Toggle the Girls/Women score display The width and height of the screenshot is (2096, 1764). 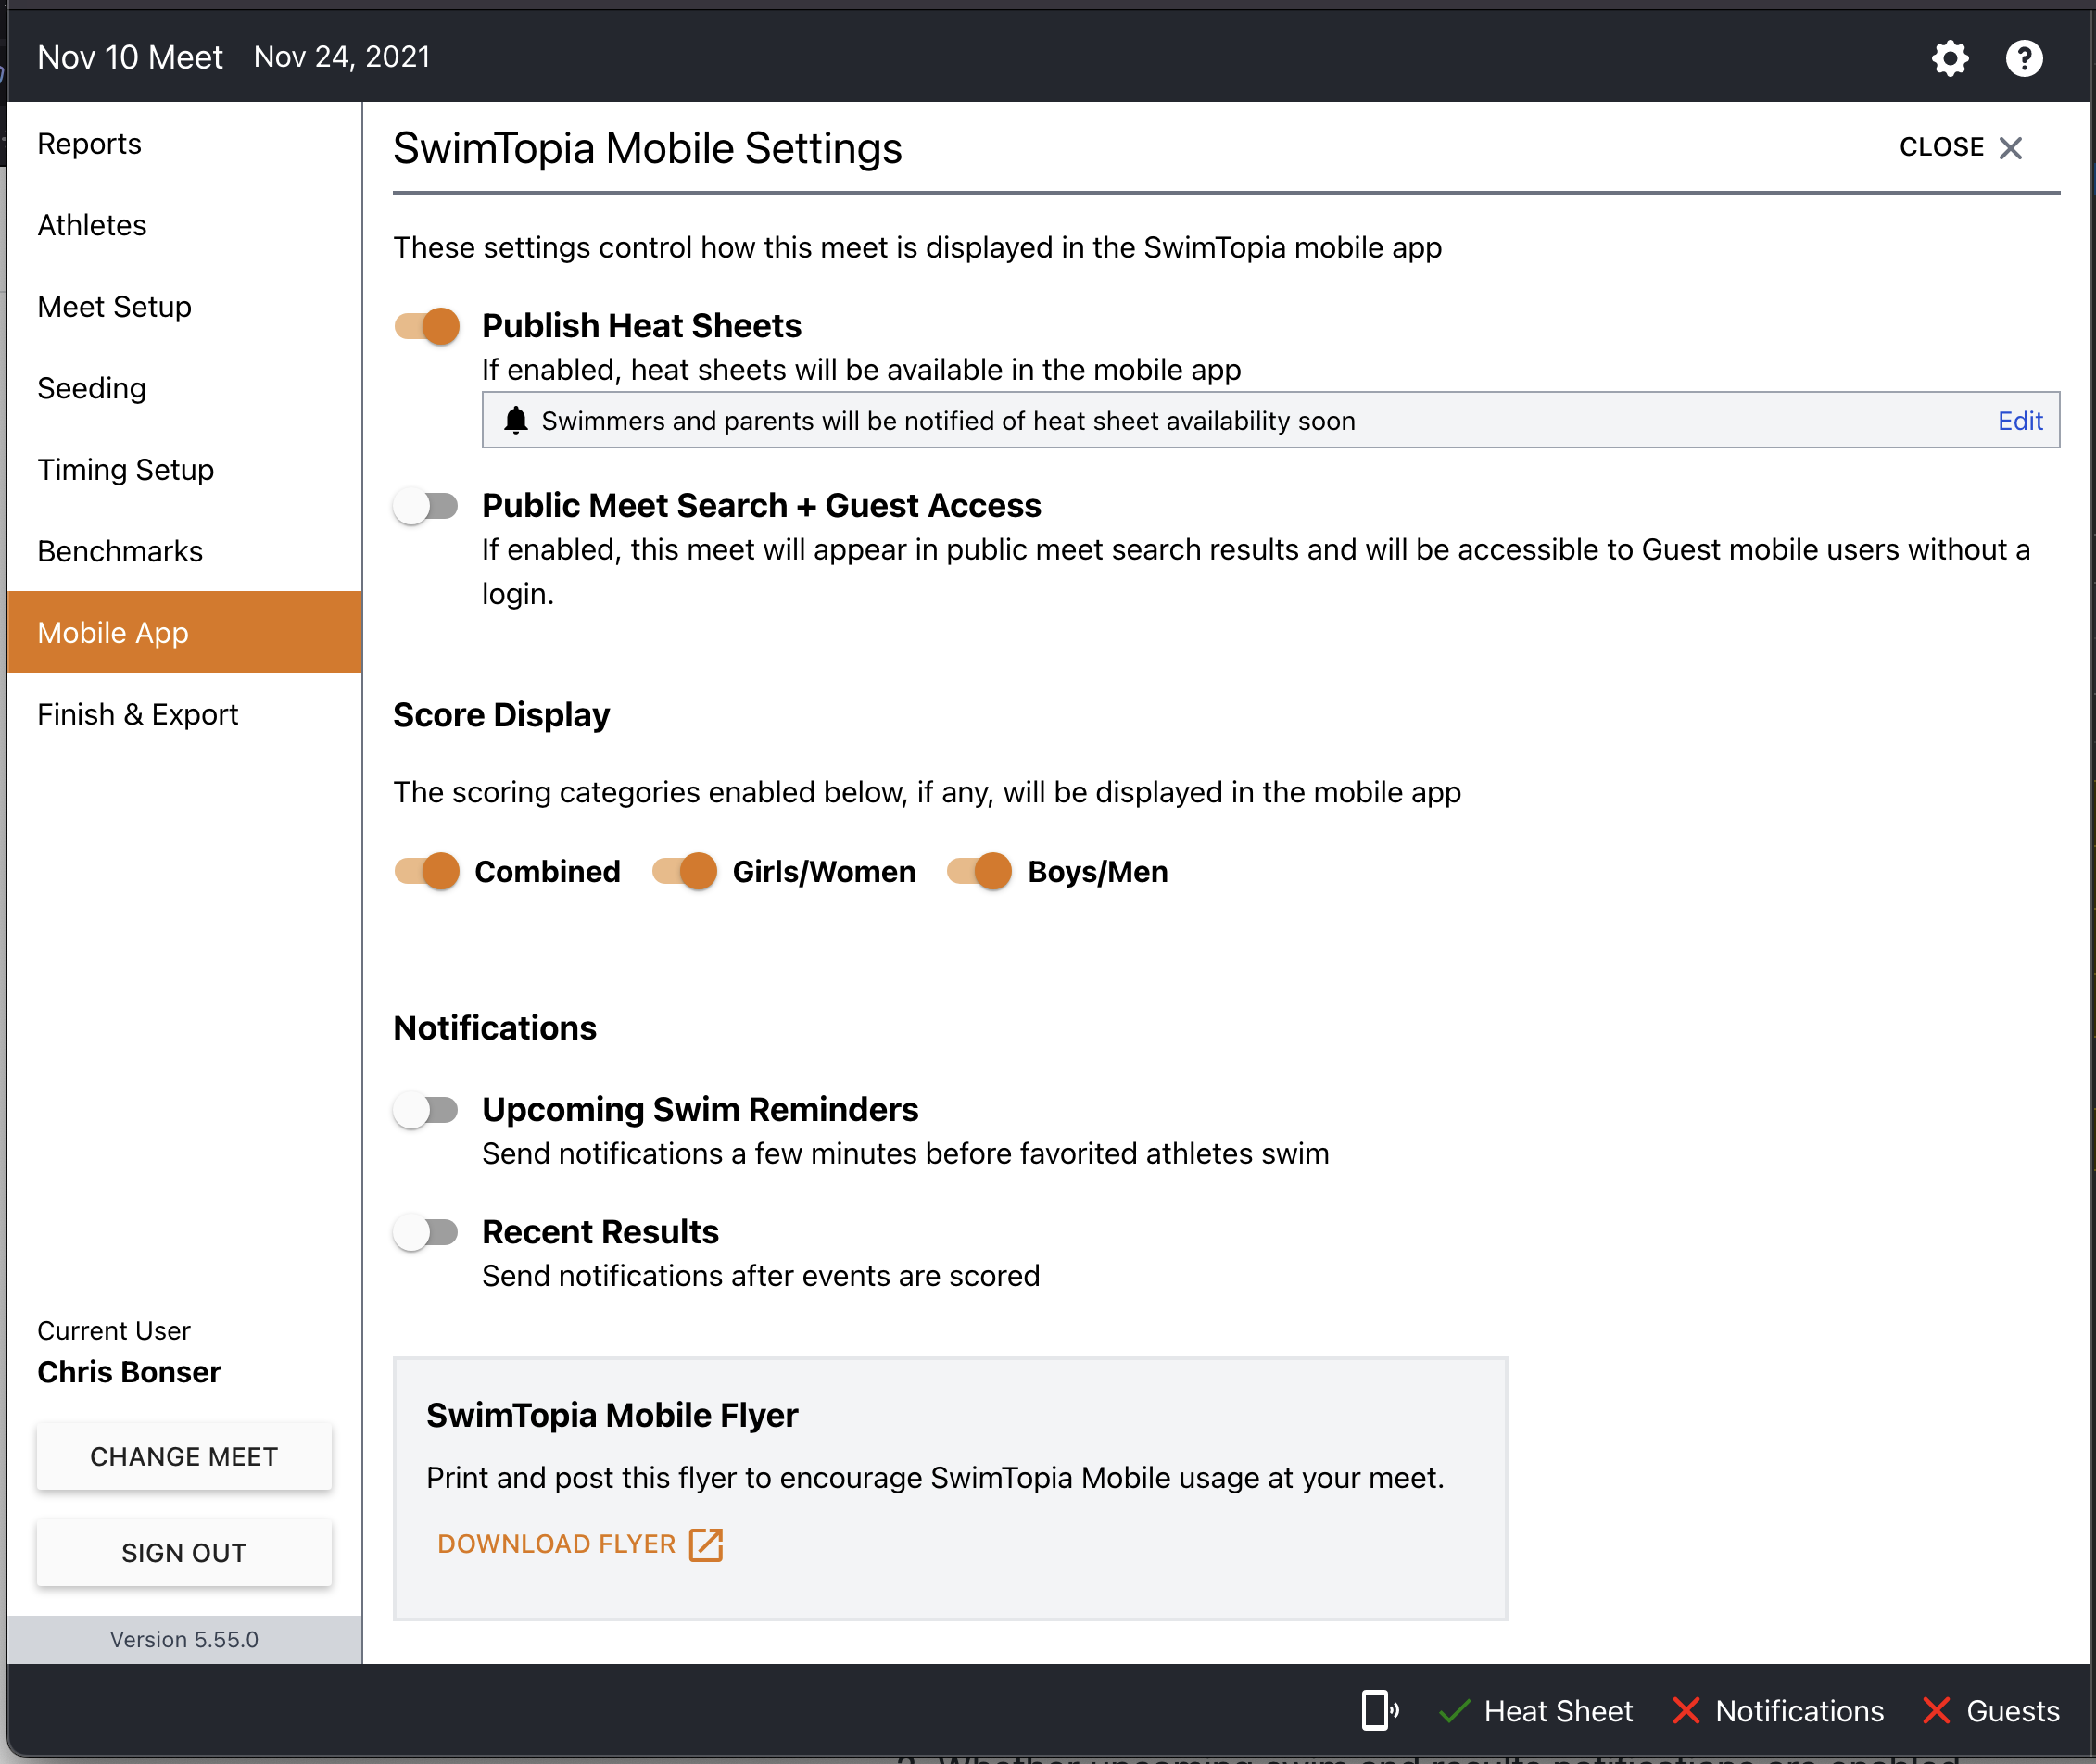pos(685,871)
